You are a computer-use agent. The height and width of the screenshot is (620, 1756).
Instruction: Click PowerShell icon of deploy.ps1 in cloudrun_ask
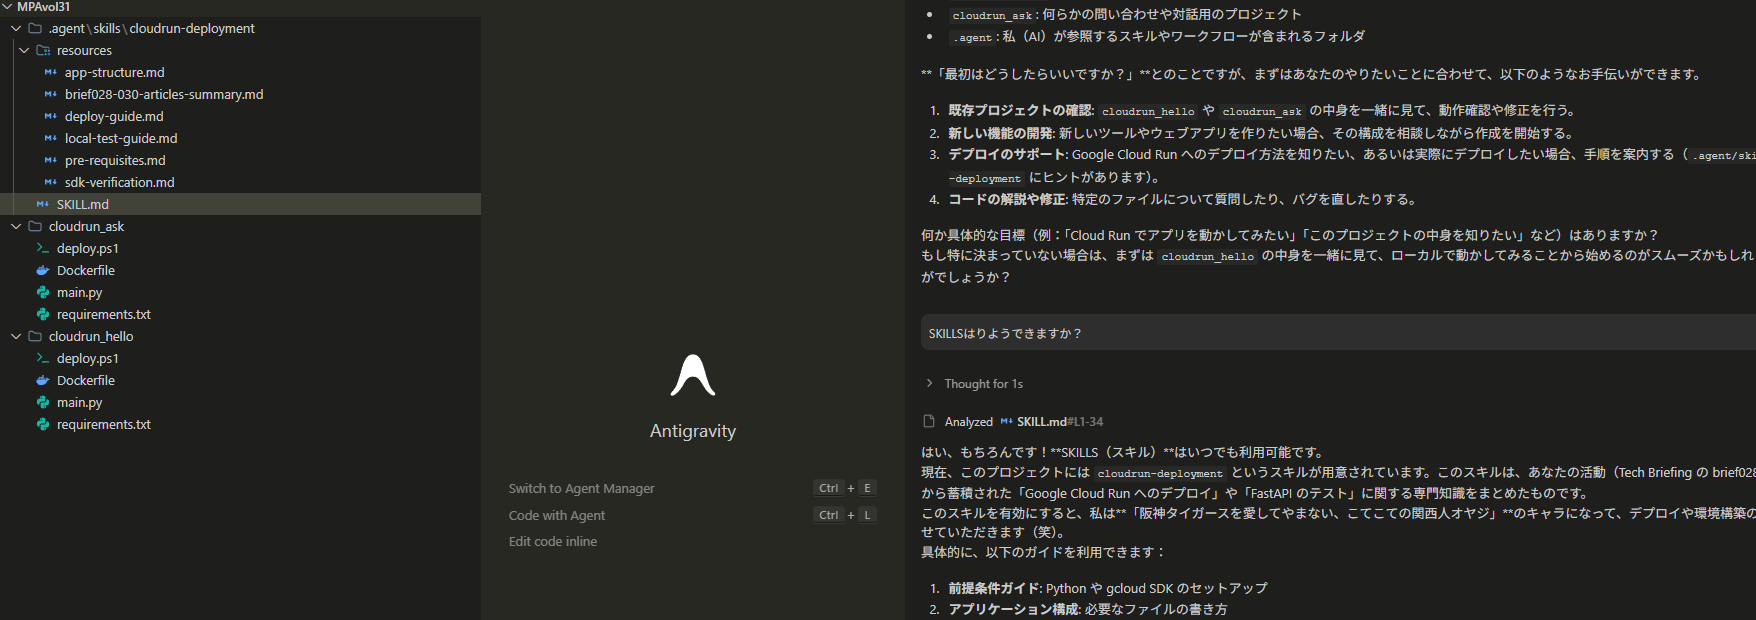[x=42, y=249]
